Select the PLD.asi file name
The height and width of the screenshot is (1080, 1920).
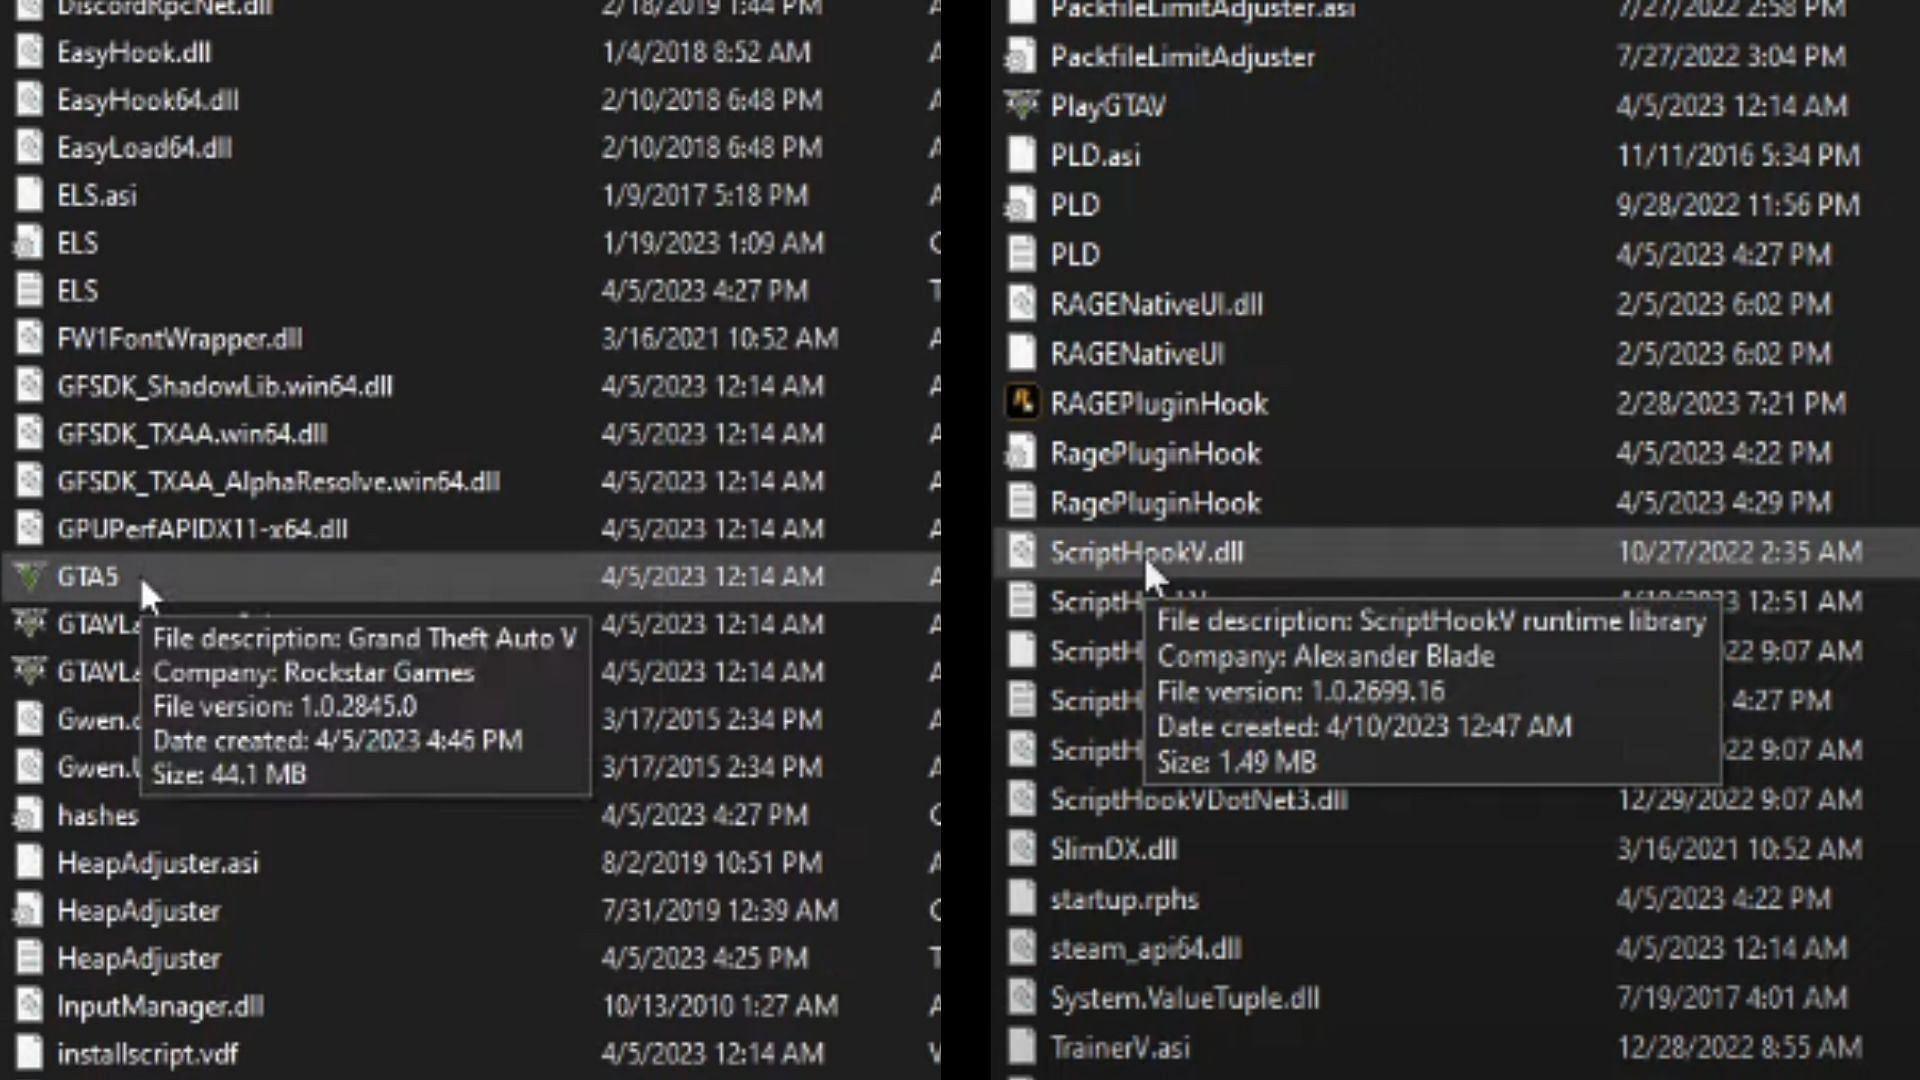[x=1095, y=155]
